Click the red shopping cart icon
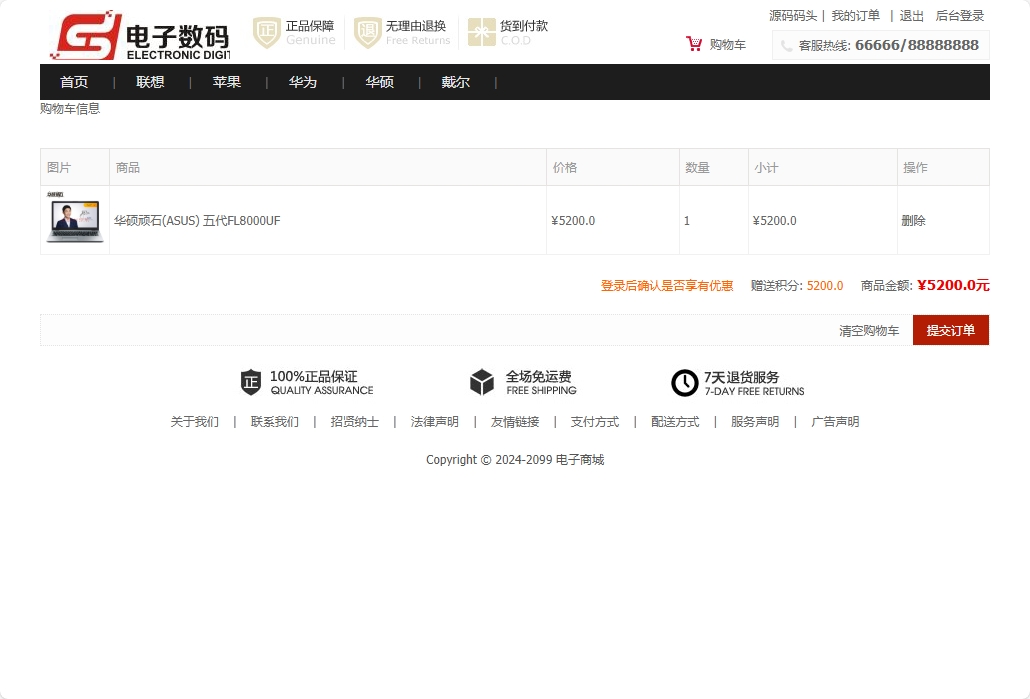 point(694,44)
